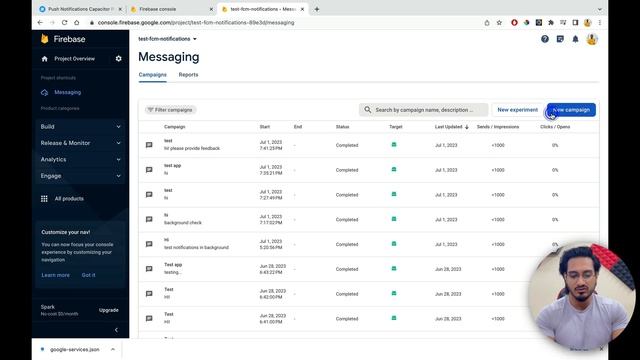Sort by Last Updated column arrow

point(467,127)
